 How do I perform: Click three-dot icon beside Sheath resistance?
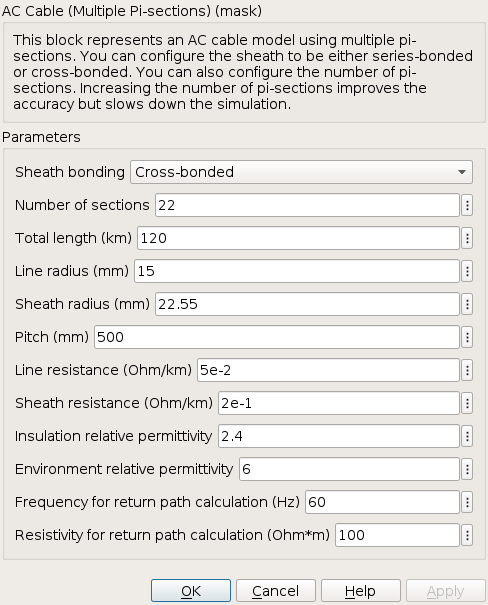click(467, 403)
